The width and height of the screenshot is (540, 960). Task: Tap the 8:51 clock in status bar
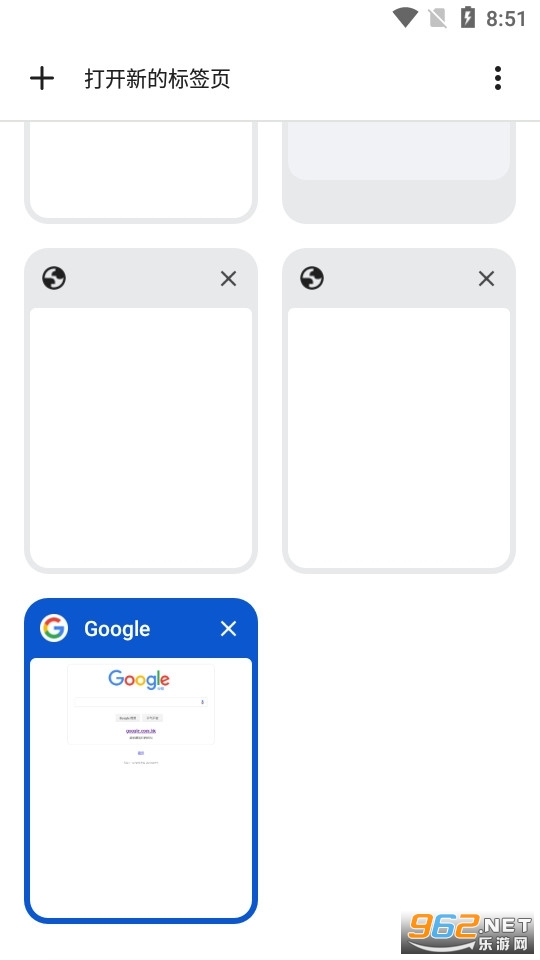coord(506,18)
